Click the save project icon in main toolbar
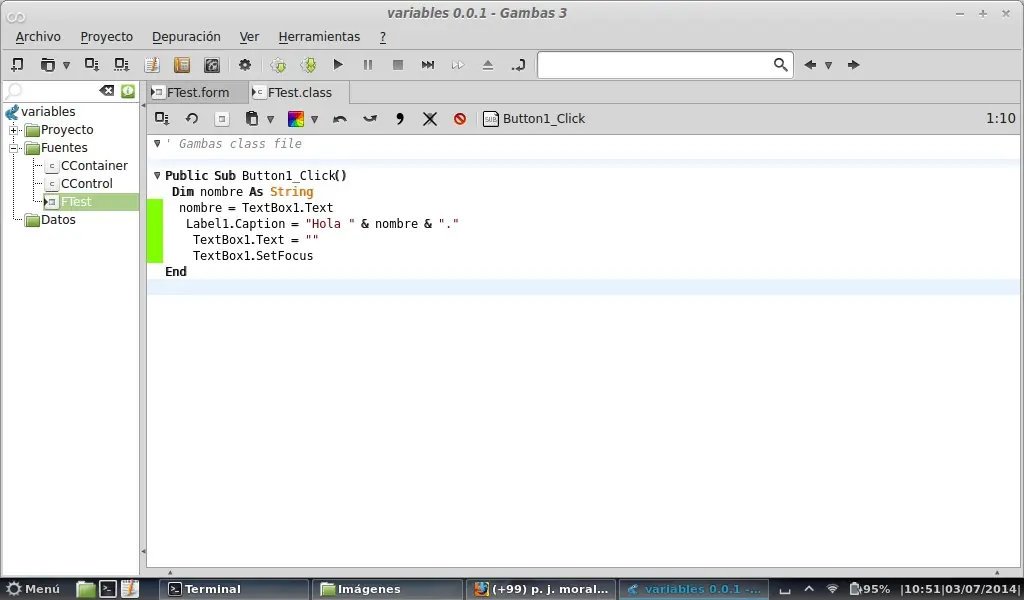 (x=91, y=65)
